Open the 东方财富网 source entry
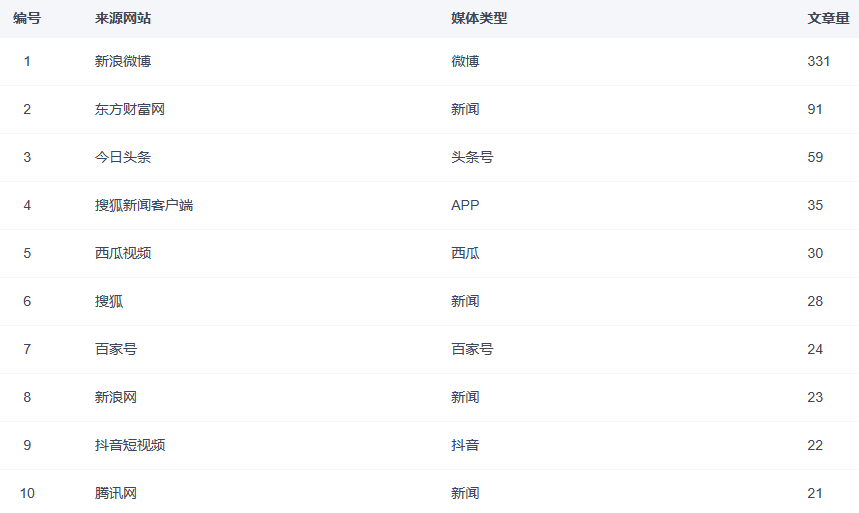The width and height of the screenshot is (859, 513). tap(130, 109)
